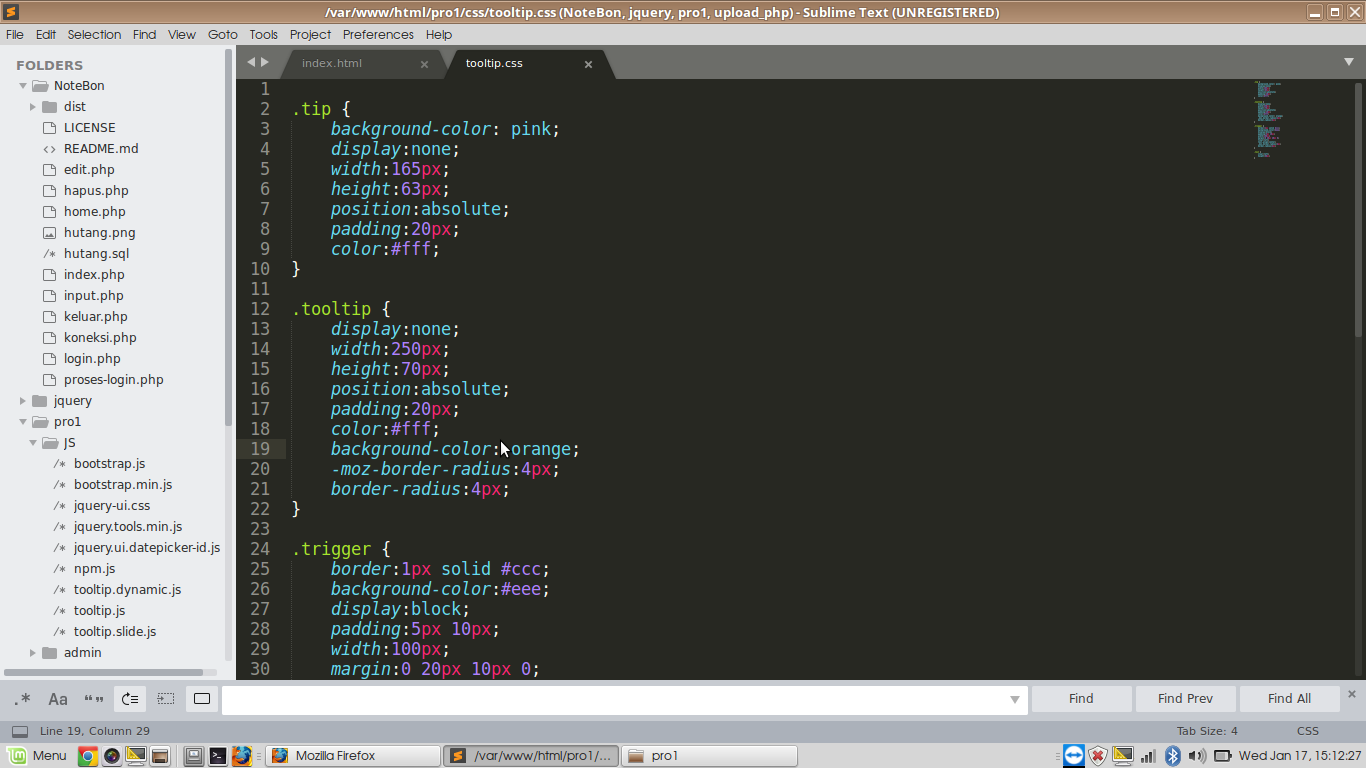This screenshot has width=1366, height=768.
Task: Change CSS syntax in status bar
Action: pos(1307,731)
